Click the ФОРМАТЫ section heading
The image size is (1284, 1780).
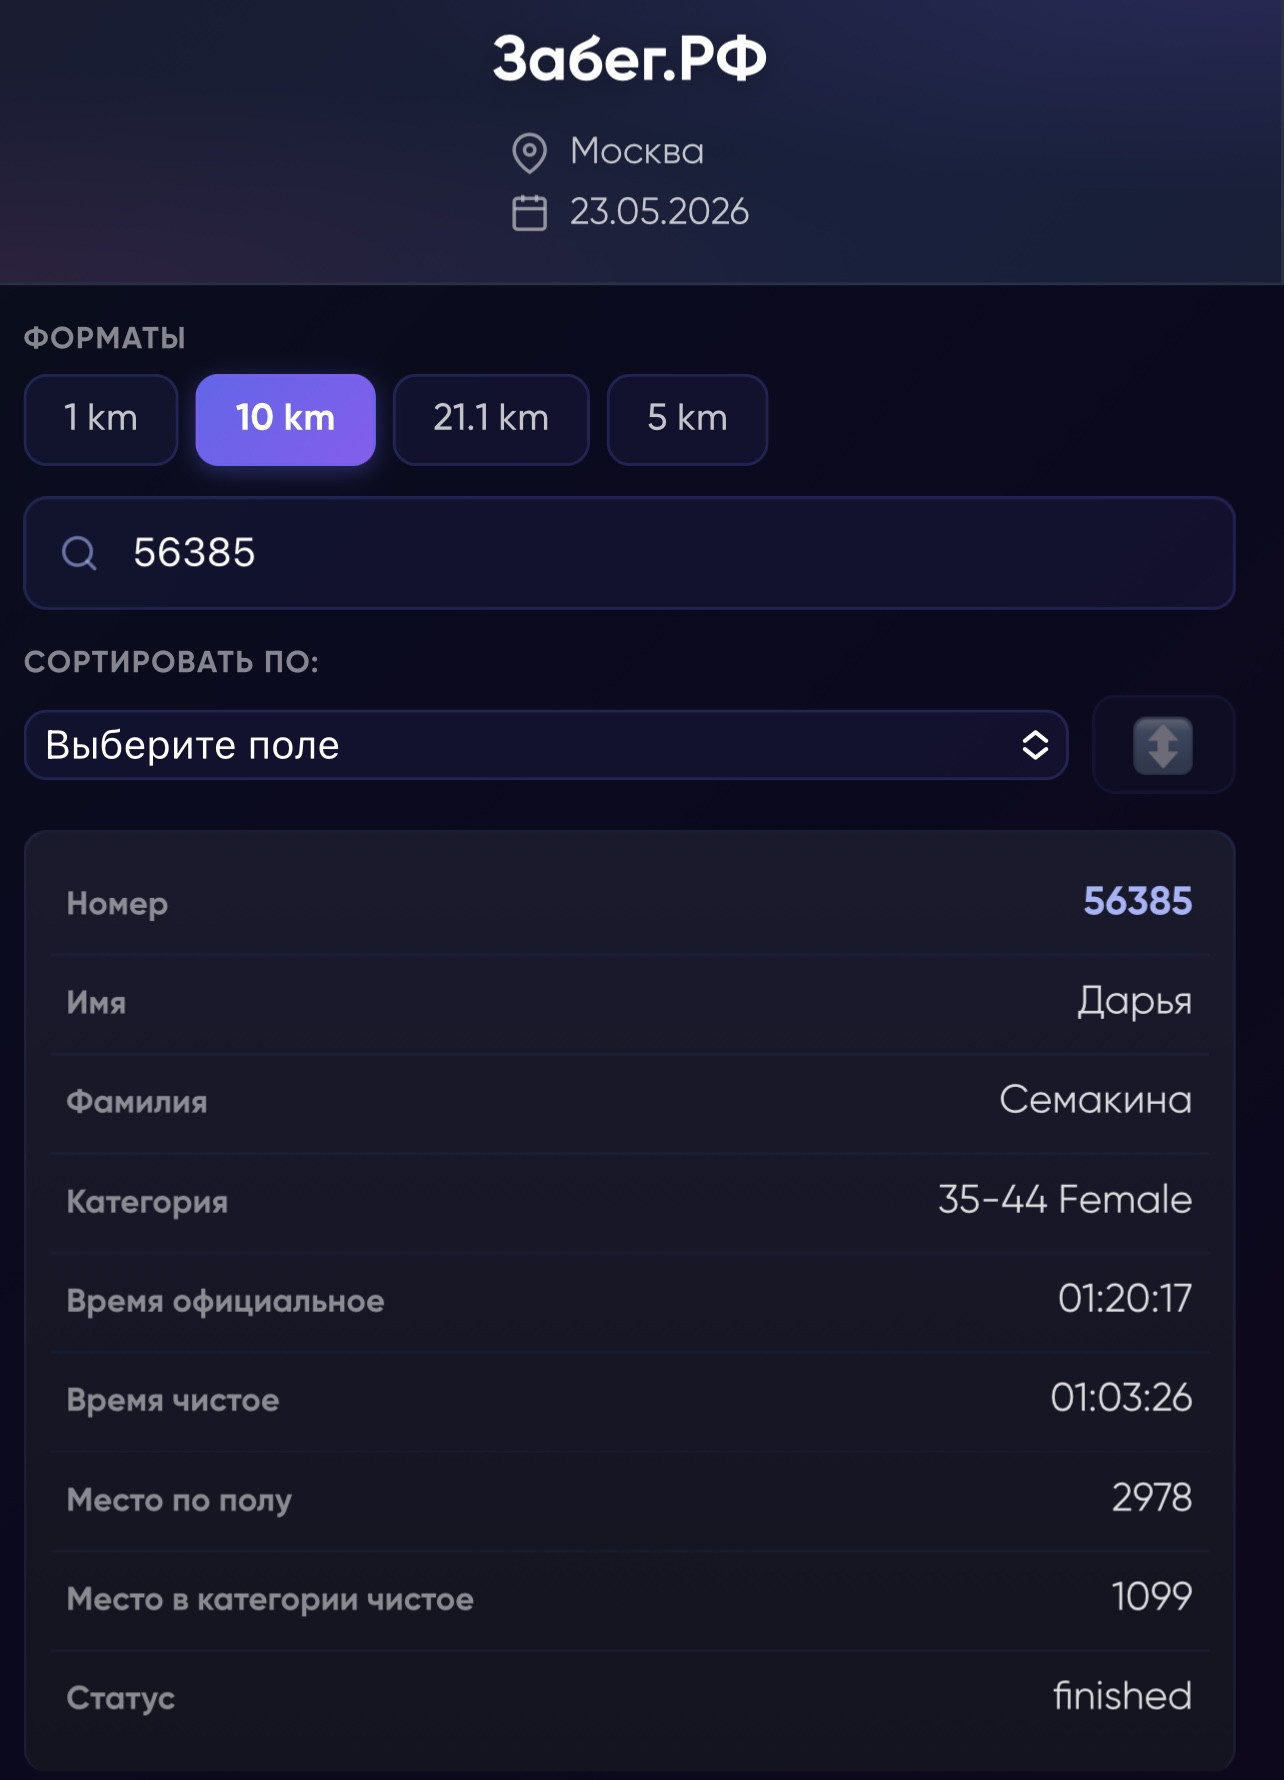click(105, 338)
